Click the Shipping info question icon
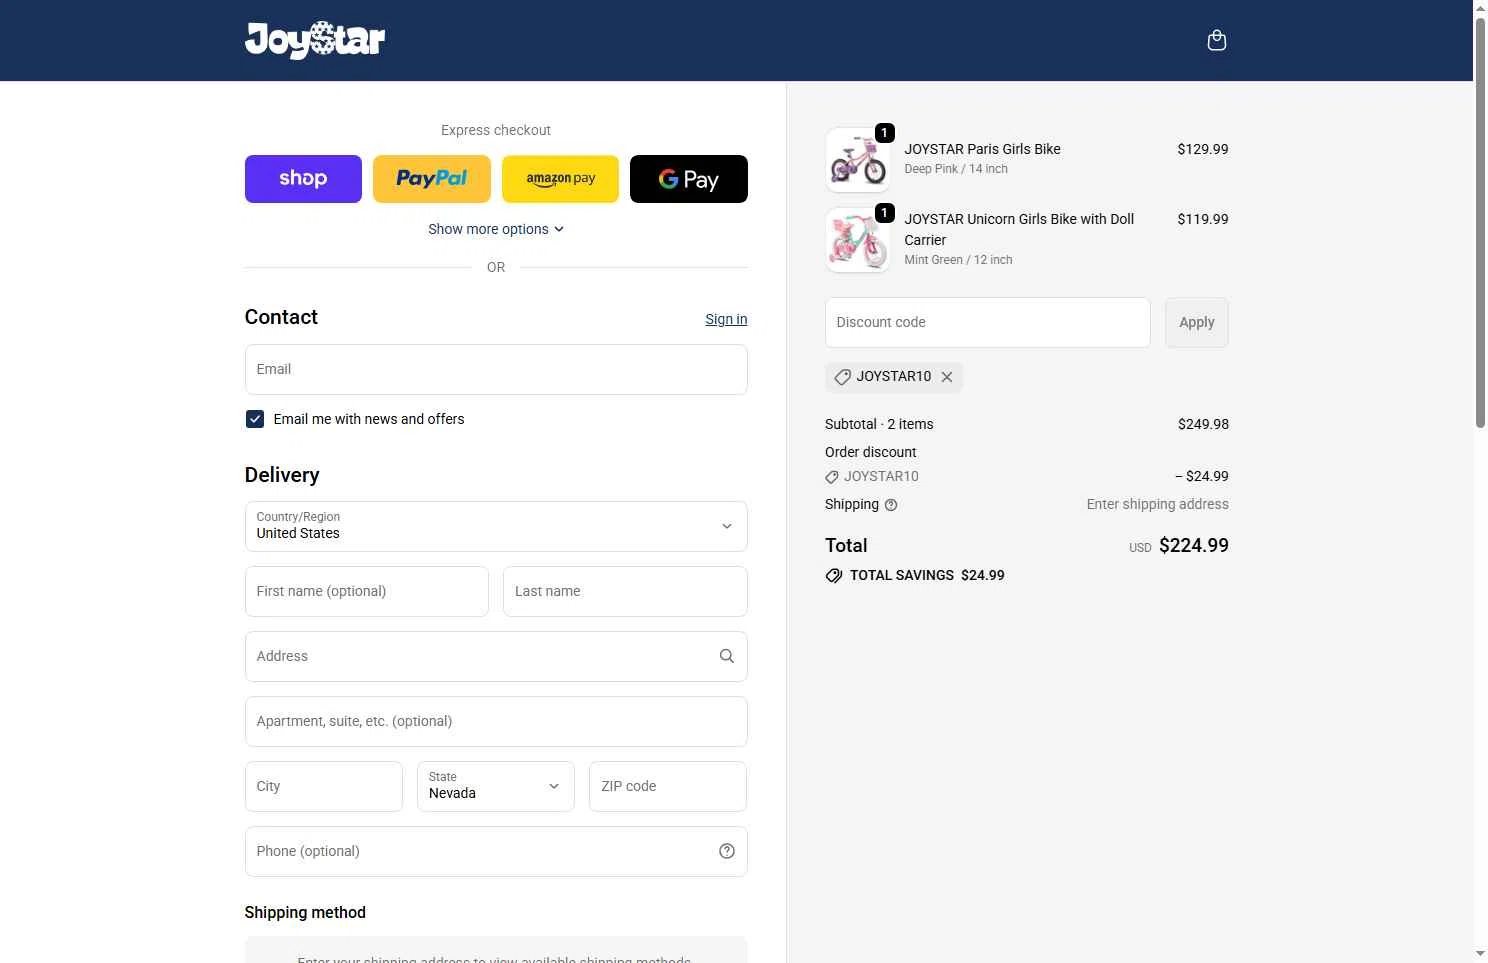Image resolution: width=1488 pixels, height=963 pixels. point(891,505)
